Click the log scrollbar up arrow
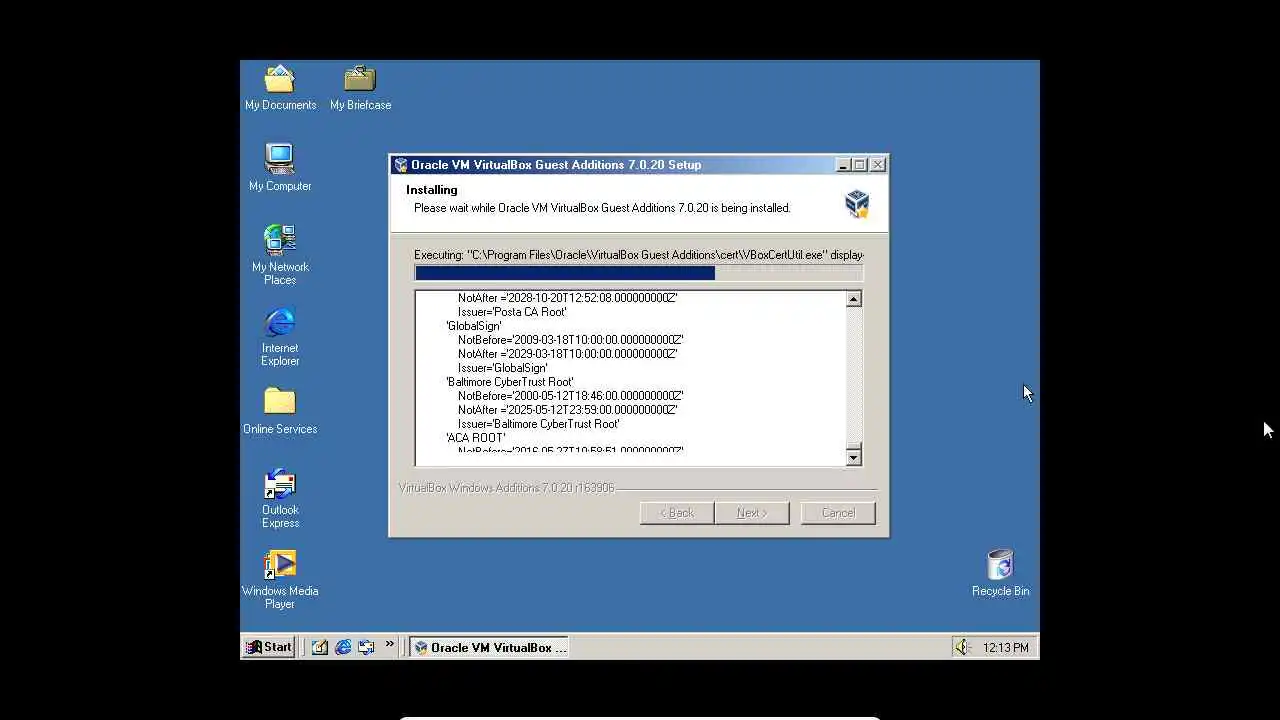Image resolution: width=1280 pixels, height=720 pixels. (853, 299)
